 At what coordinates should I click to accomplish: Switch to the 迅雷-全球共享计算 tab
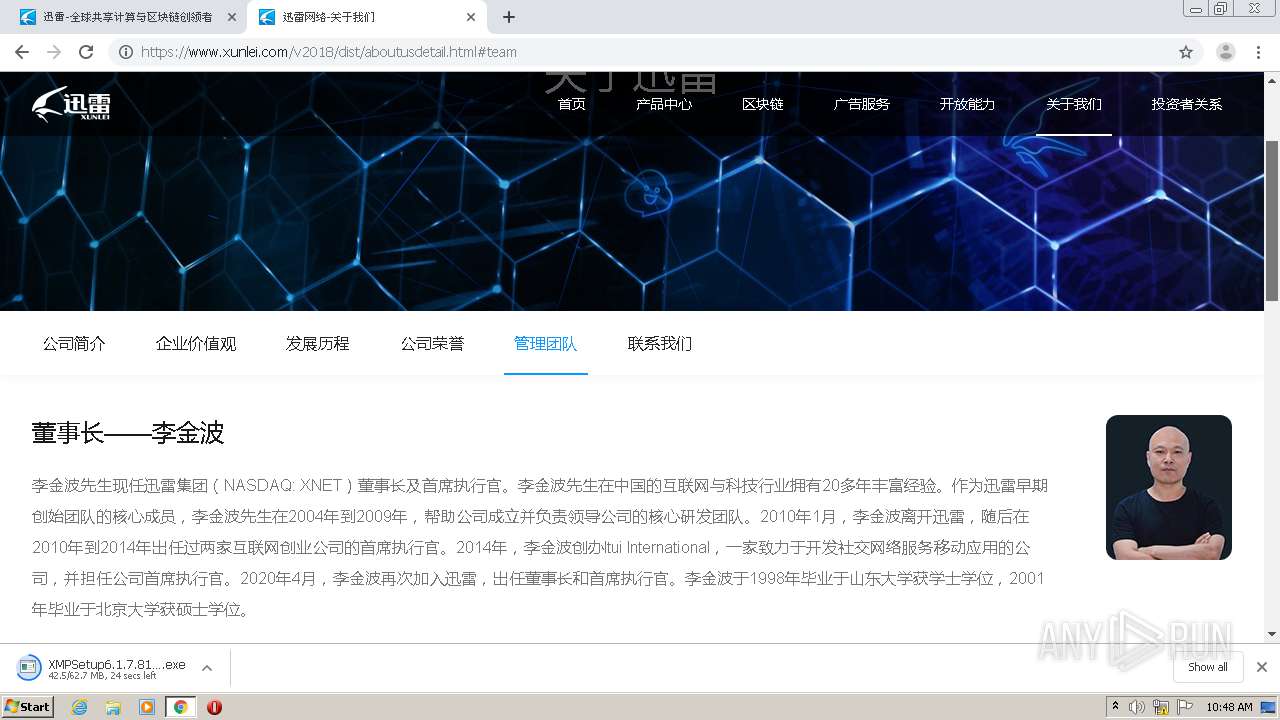127,17
